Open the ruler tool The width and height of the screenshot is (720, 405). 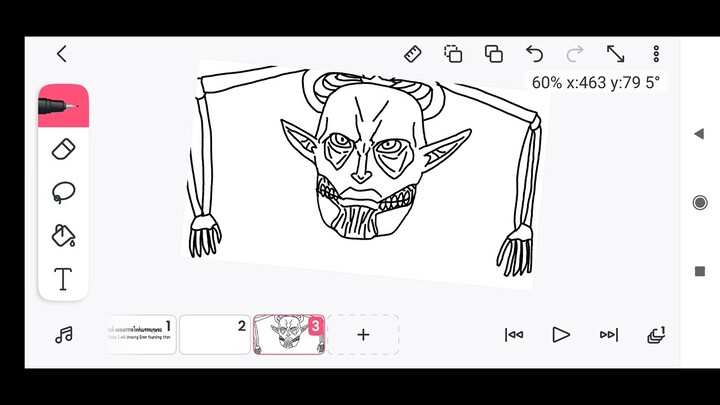(x=412, y=54)
